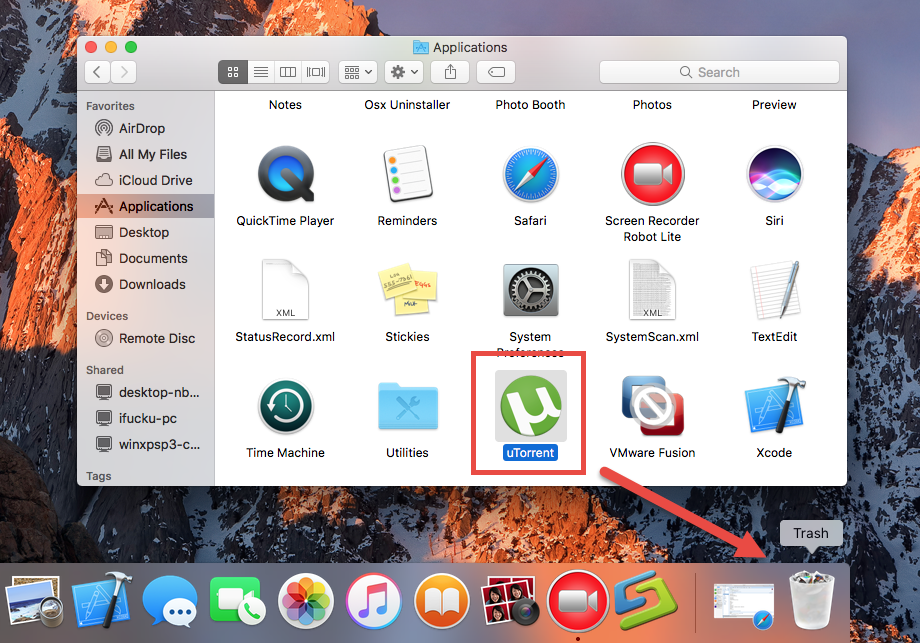Open System Preferences

pos(530,290)
